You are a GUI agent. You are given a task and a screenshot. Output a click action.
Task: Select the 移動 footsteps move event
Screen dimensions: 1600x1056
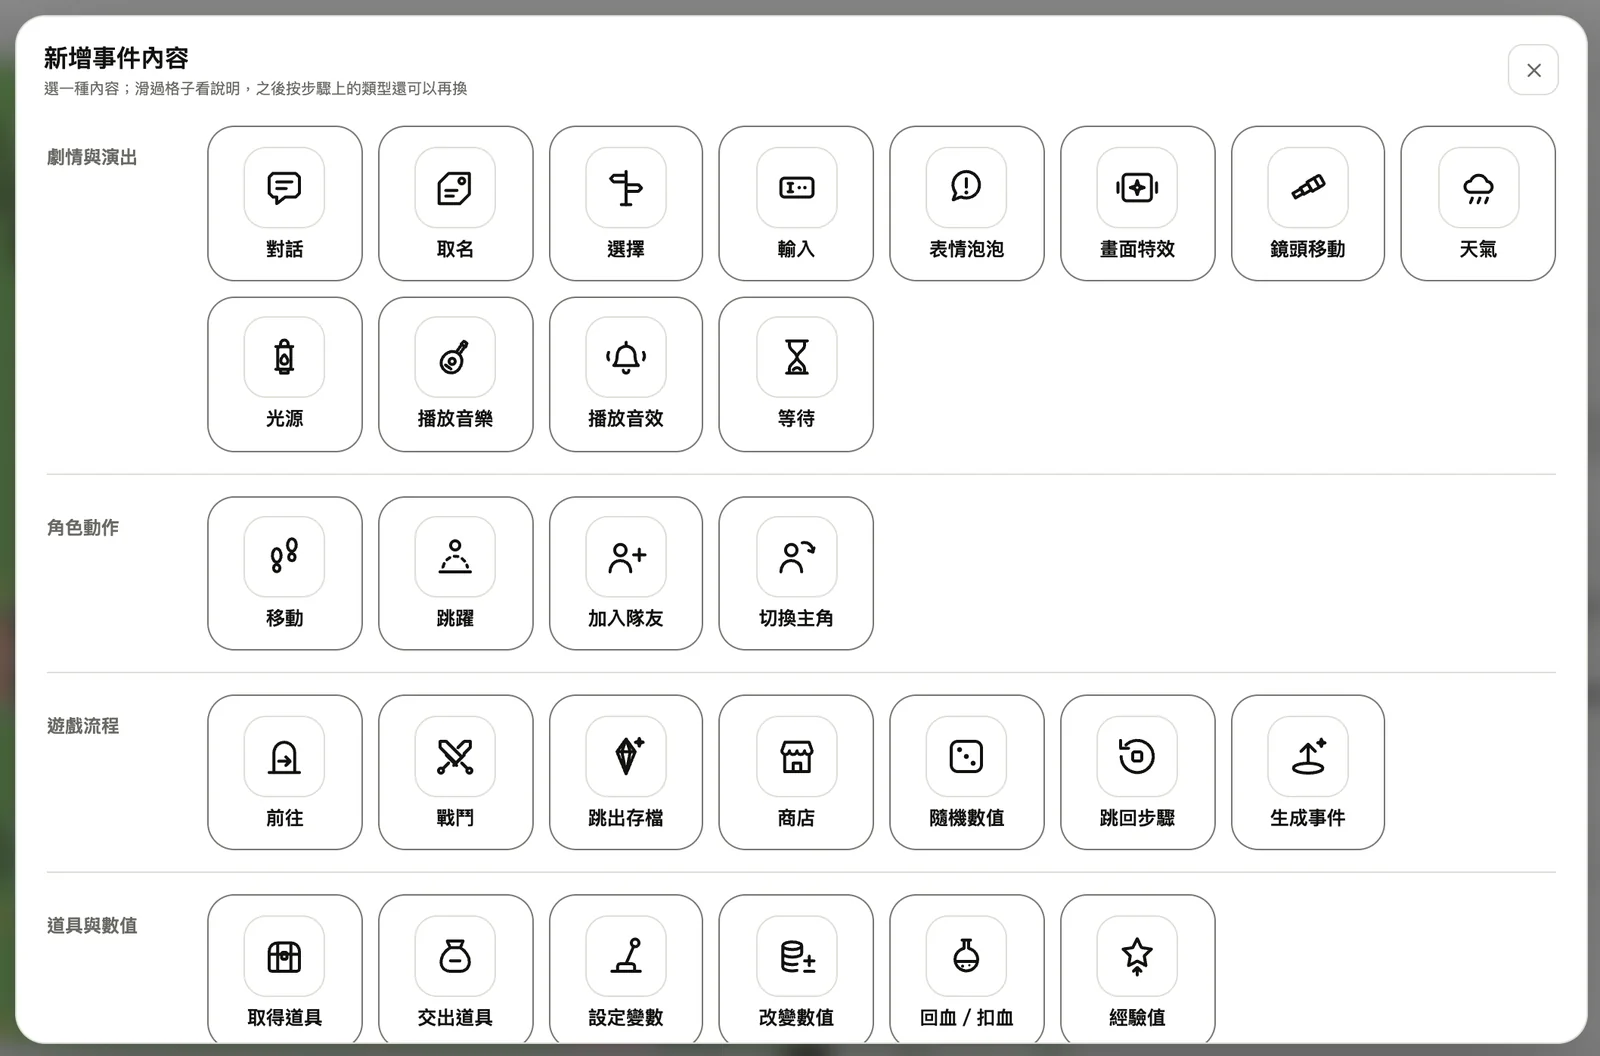pos(285,574)
